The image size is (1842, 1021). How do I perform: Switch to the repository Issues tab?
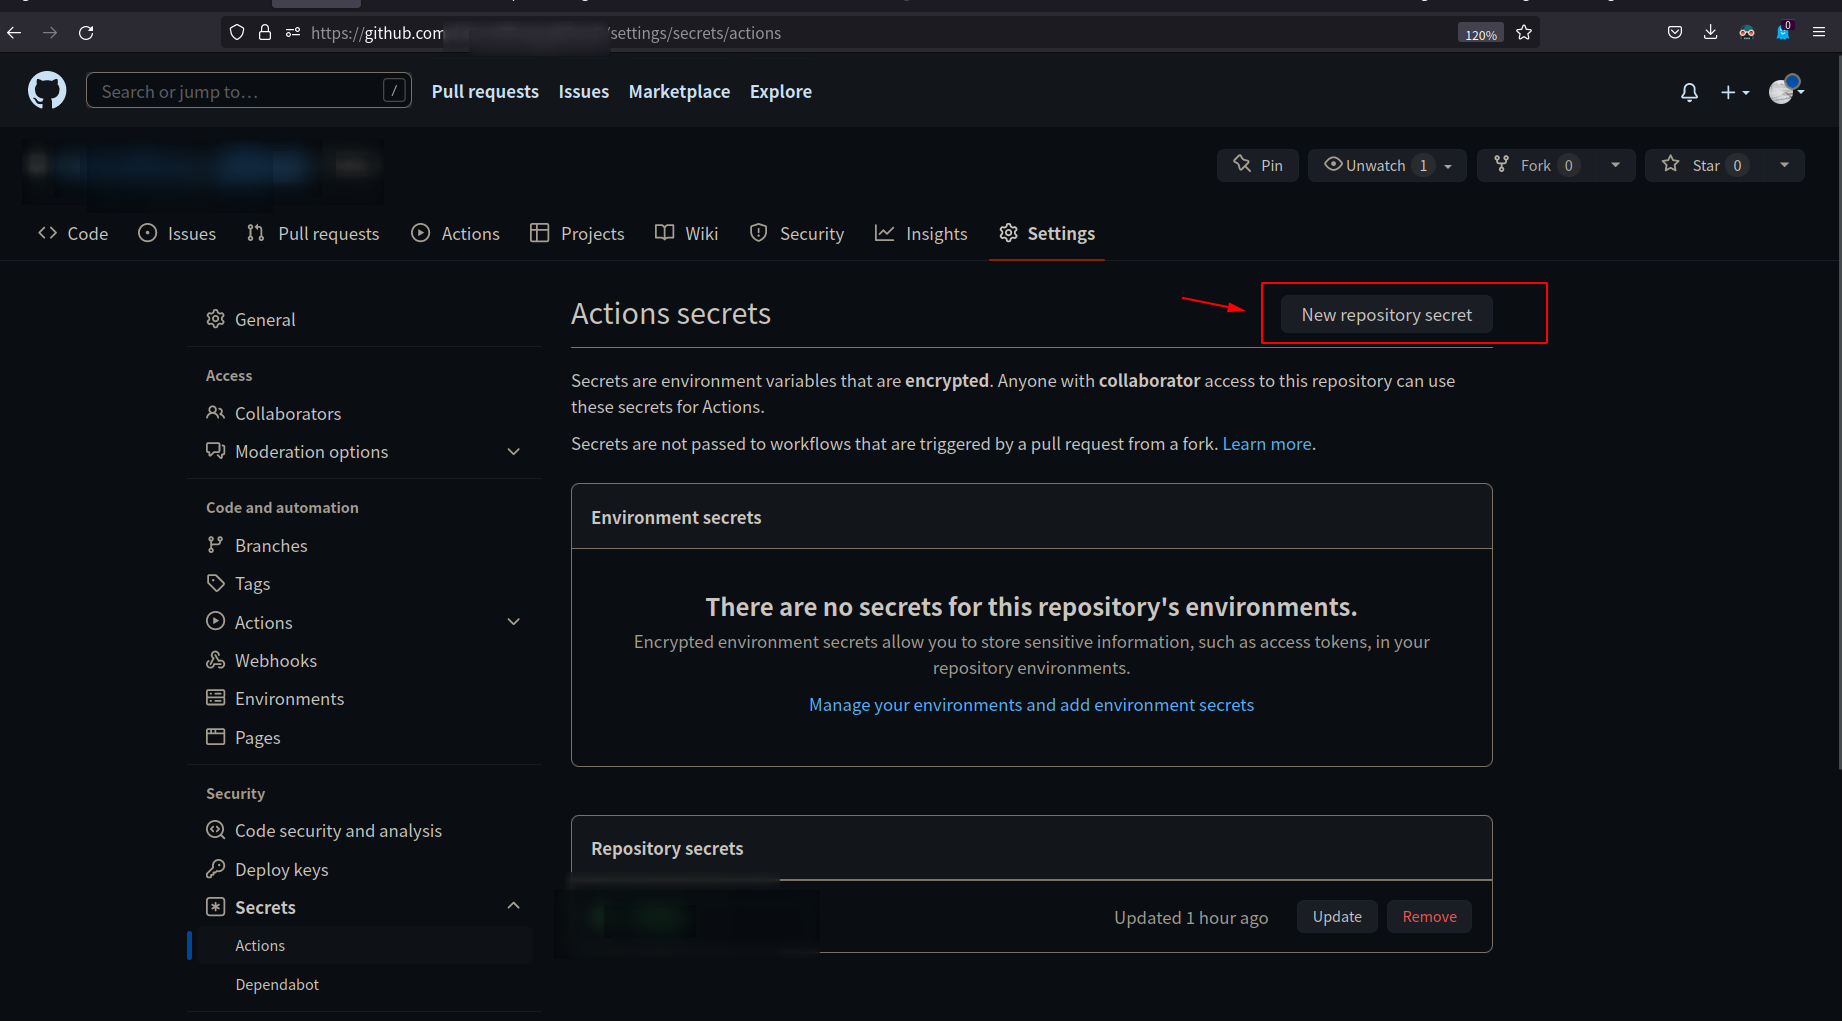coord(177,233)
